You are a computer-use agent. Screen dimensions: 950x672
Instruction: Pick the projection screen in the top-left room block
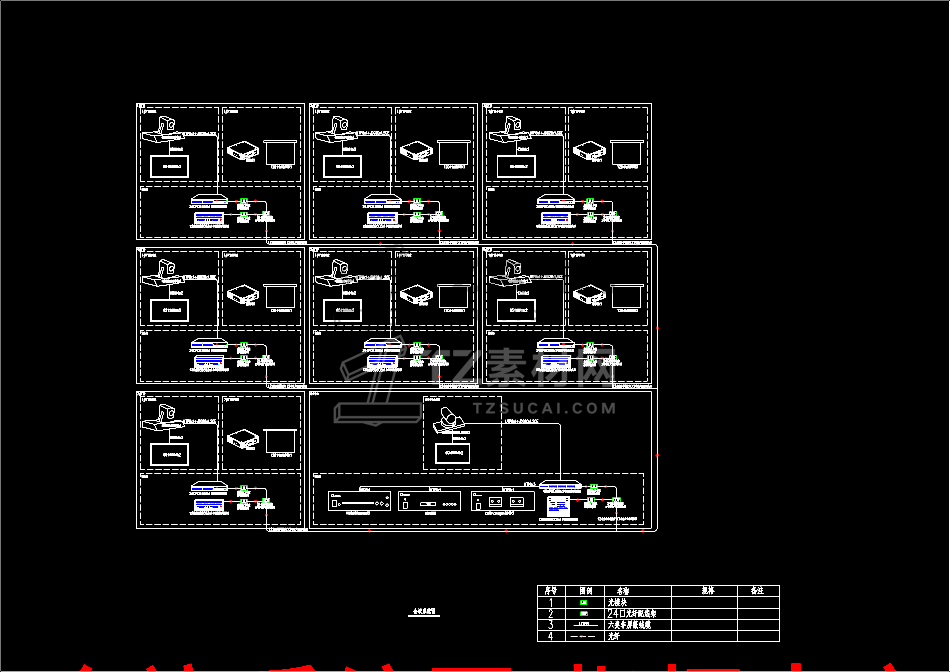click(x=281, y=152)
